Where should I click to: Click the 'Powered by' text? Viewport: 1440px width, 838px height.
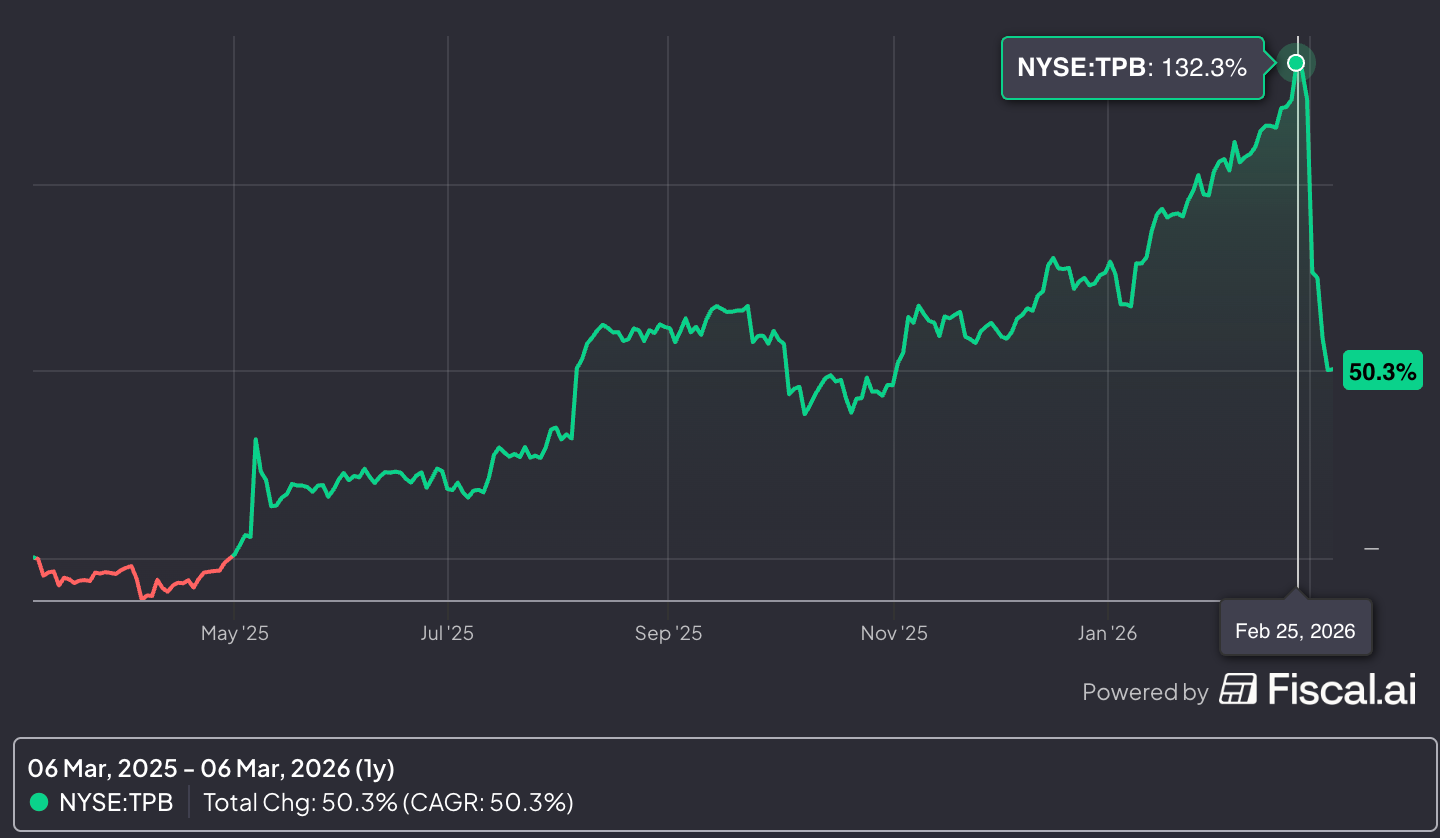[1145, 692]
